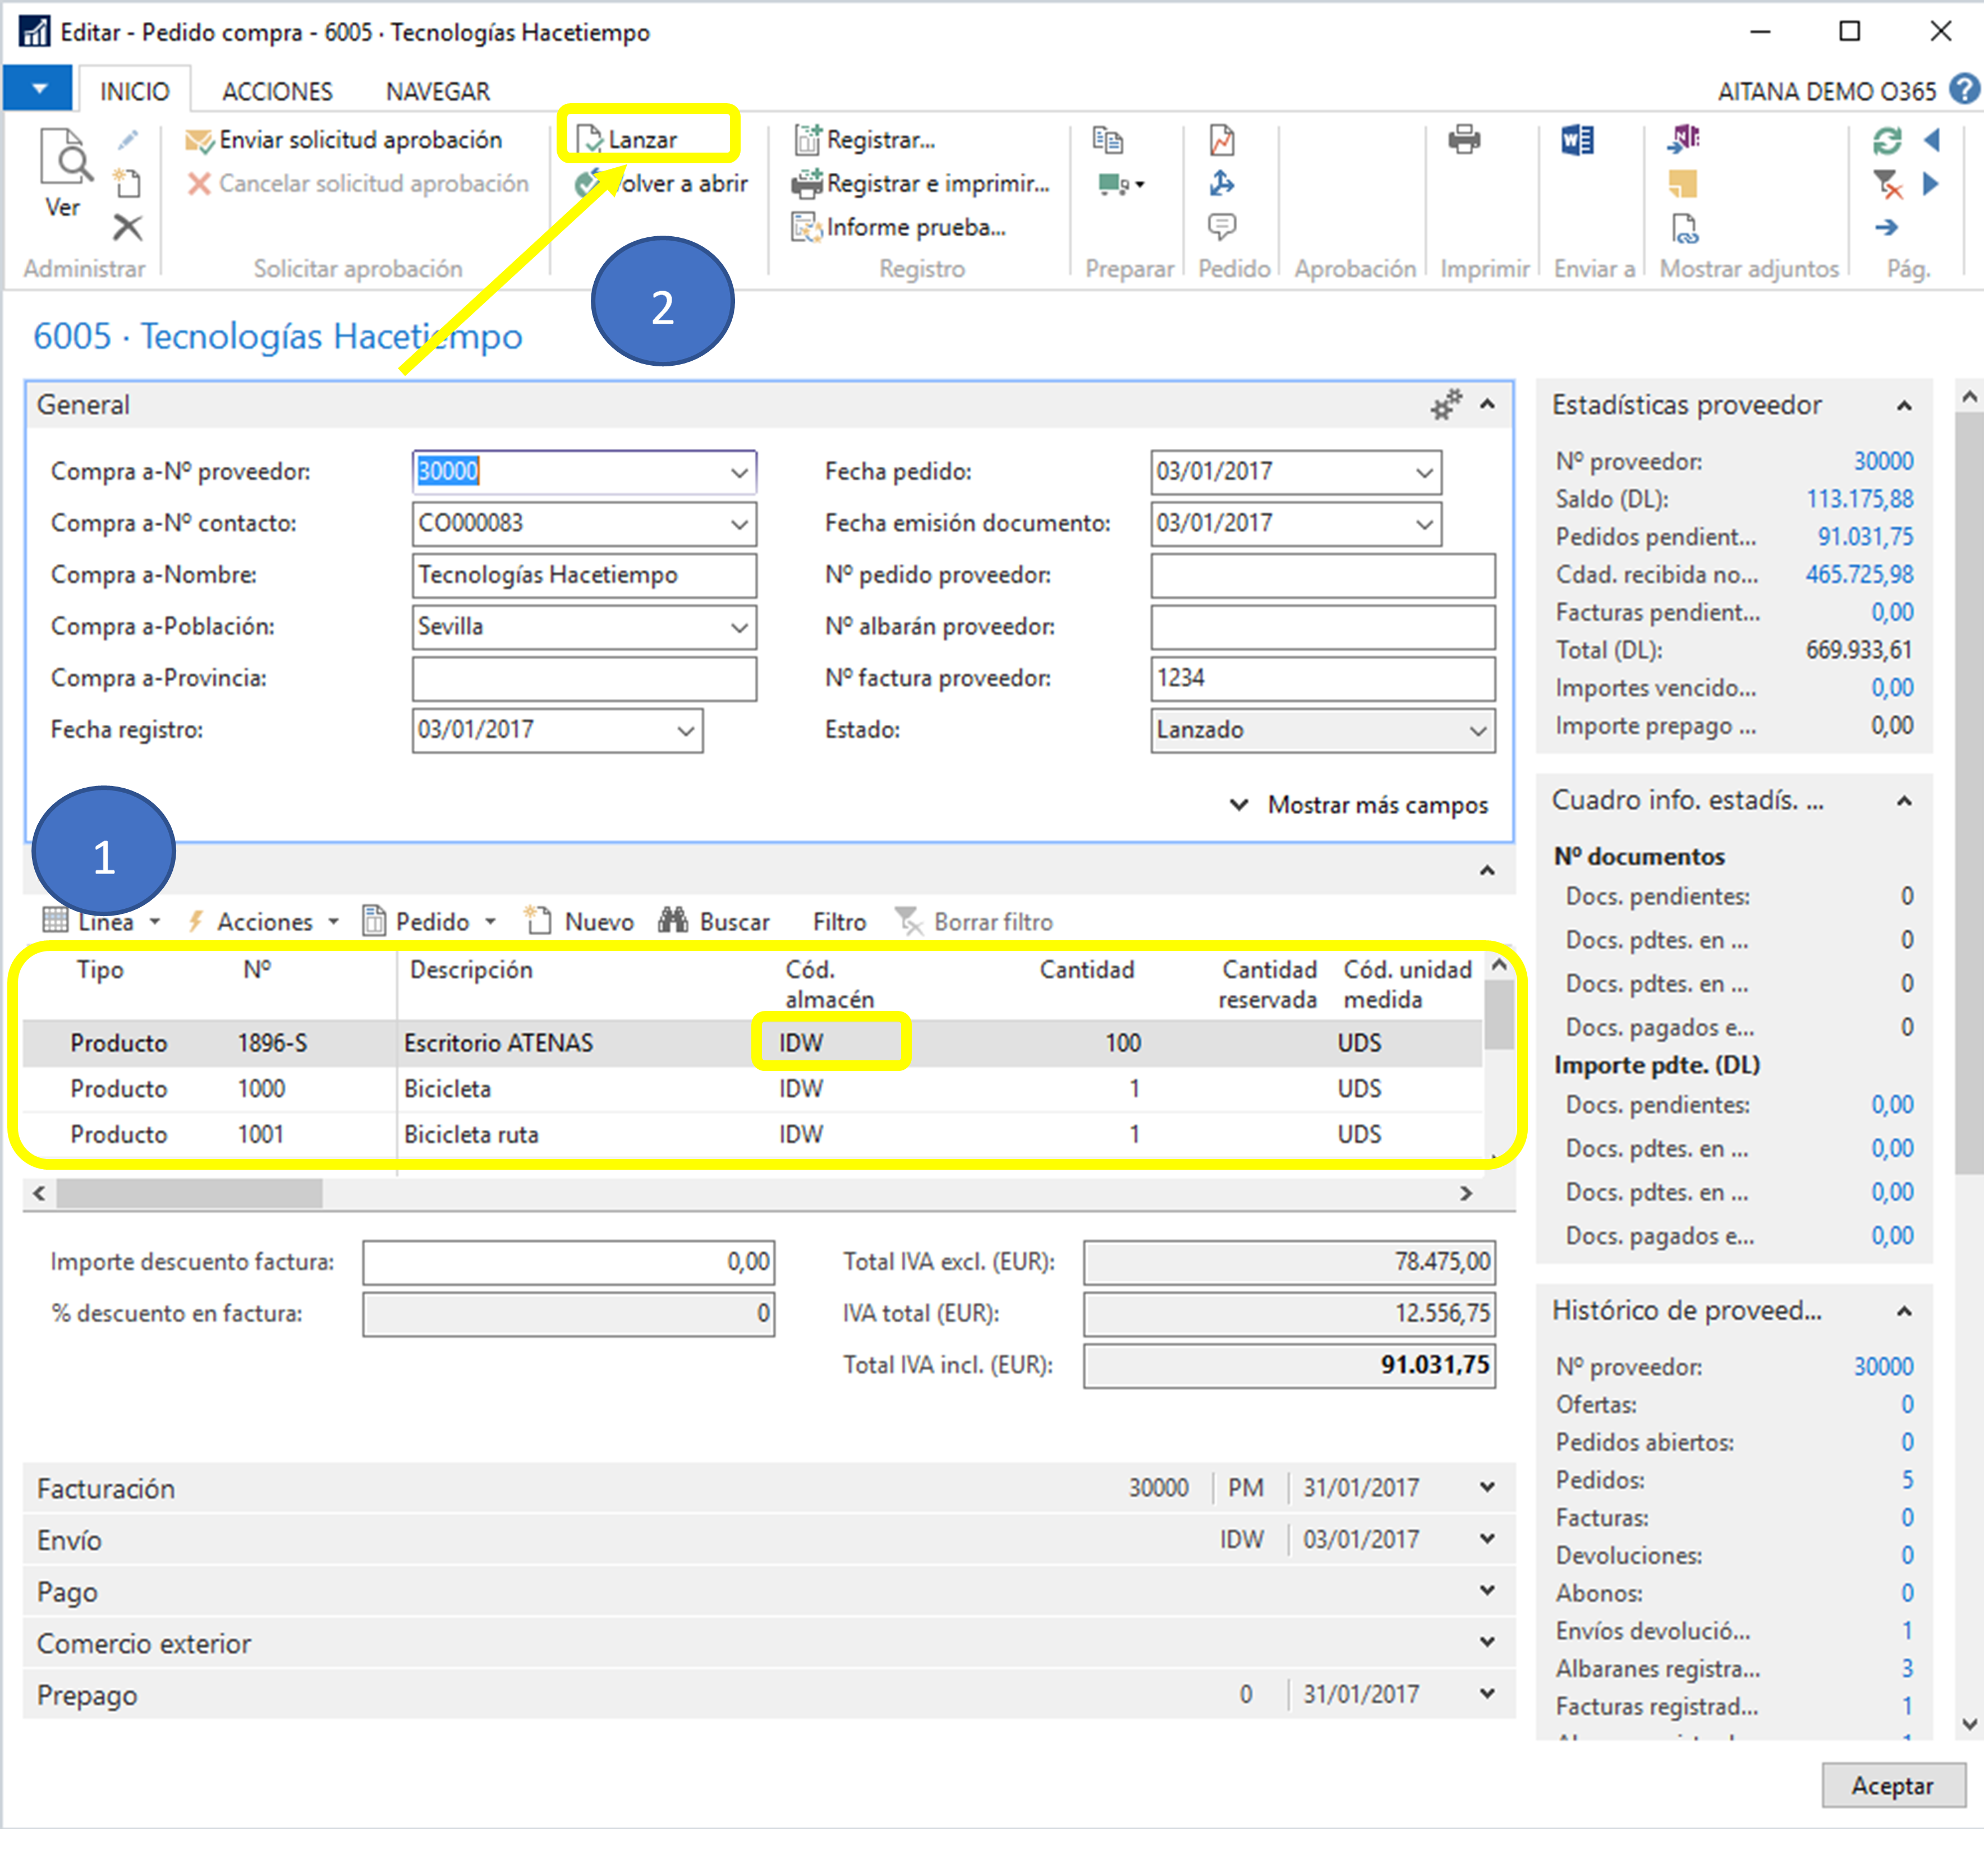
Task: Click the green Refresh icon
Action: pos(1887,141)
